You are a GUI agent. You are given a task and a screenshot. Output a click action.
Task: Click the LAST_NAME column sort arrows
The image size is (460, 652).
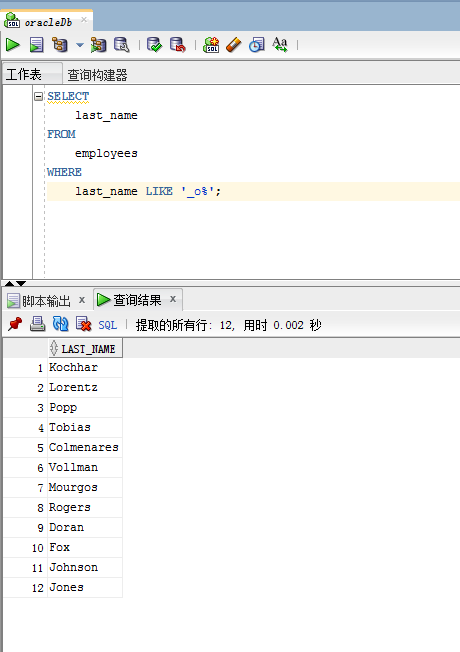coord(54,348)
